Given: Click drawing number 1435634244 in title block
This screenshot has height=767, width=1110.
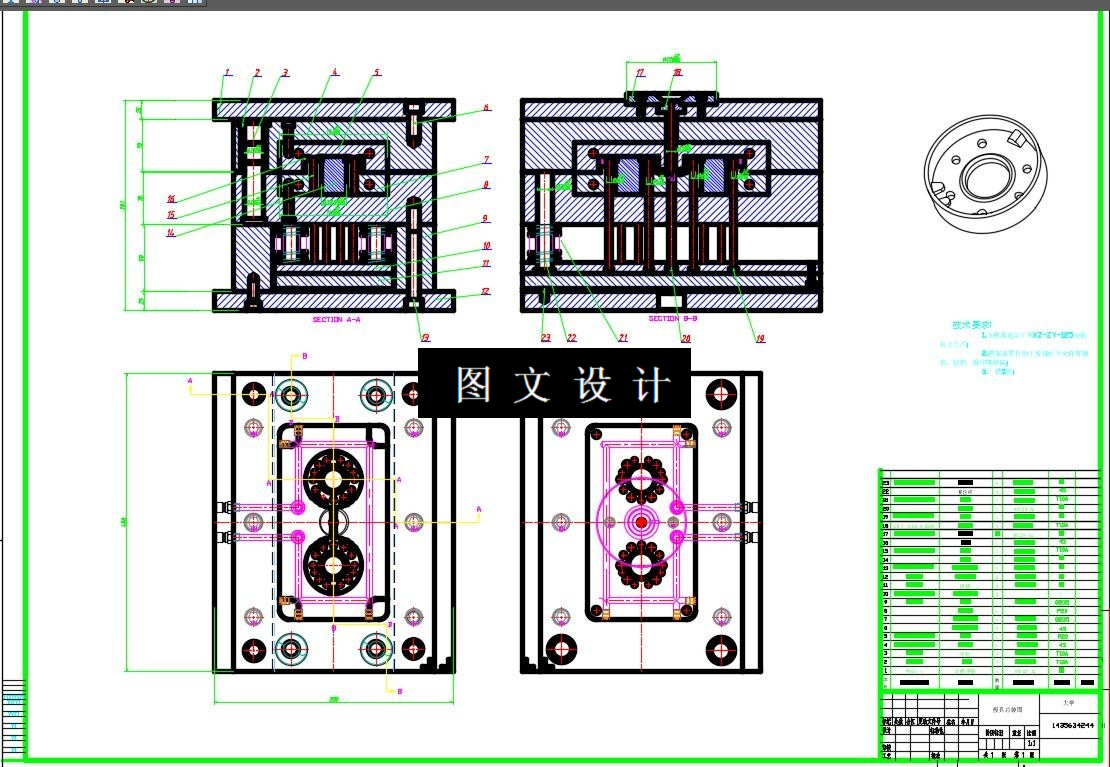Looking at the screenshot, I should click(x=1073, y=725).
